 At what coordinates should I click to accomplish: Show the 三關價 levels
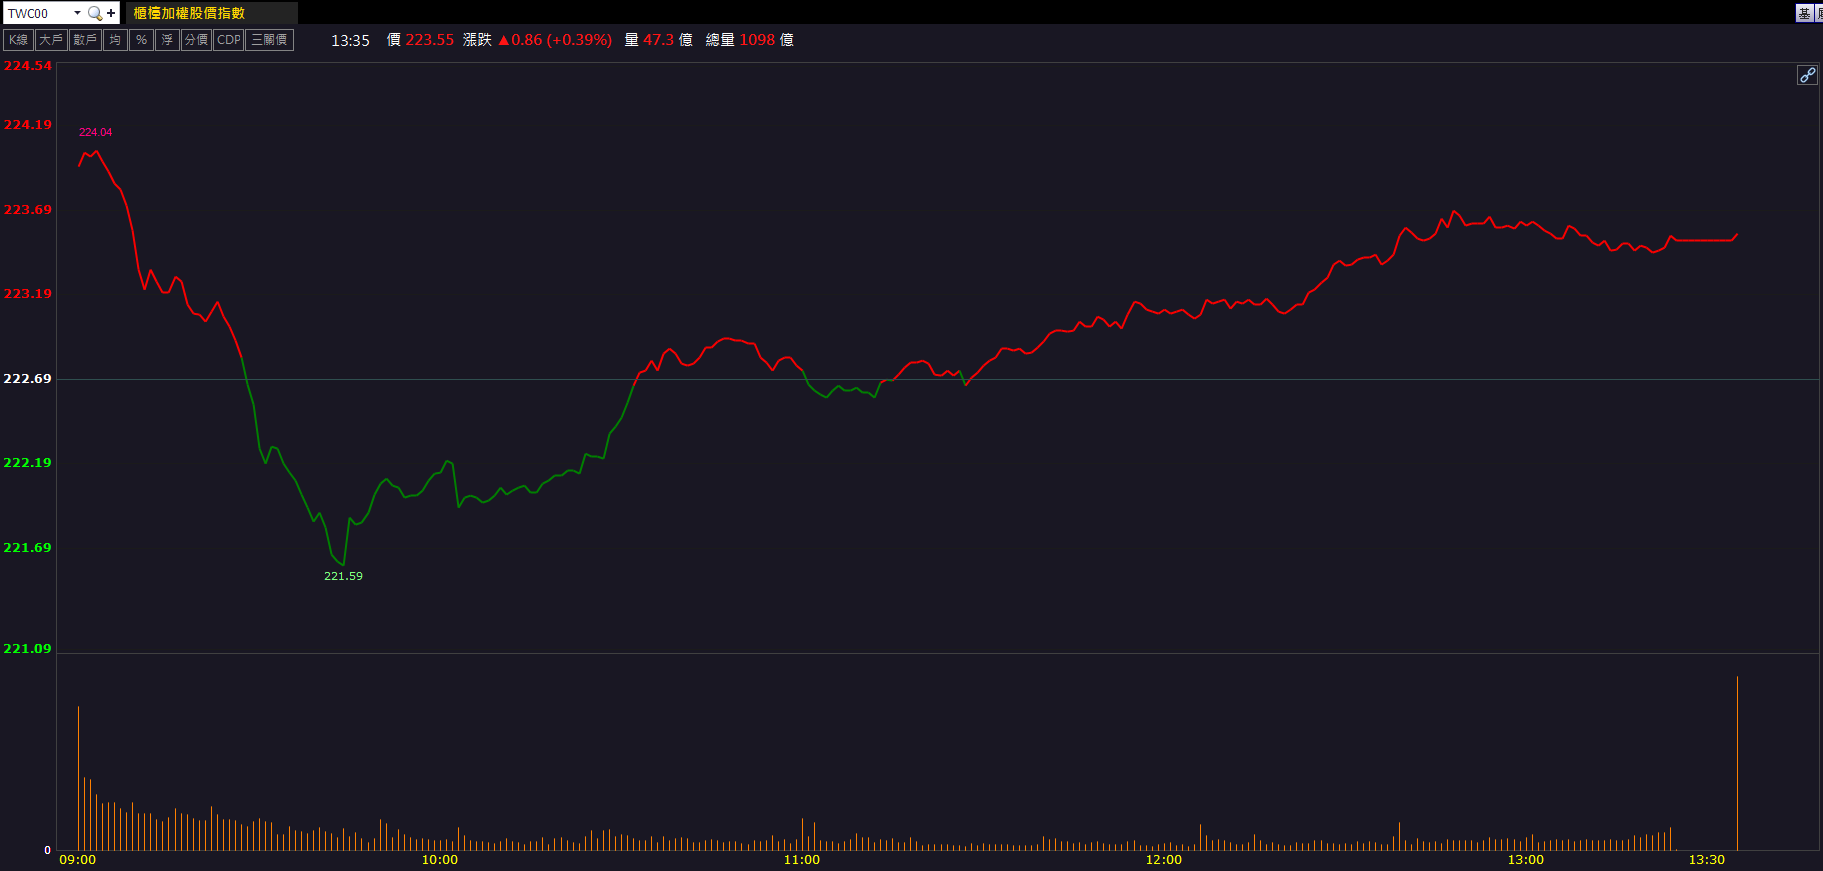(269, 40)
